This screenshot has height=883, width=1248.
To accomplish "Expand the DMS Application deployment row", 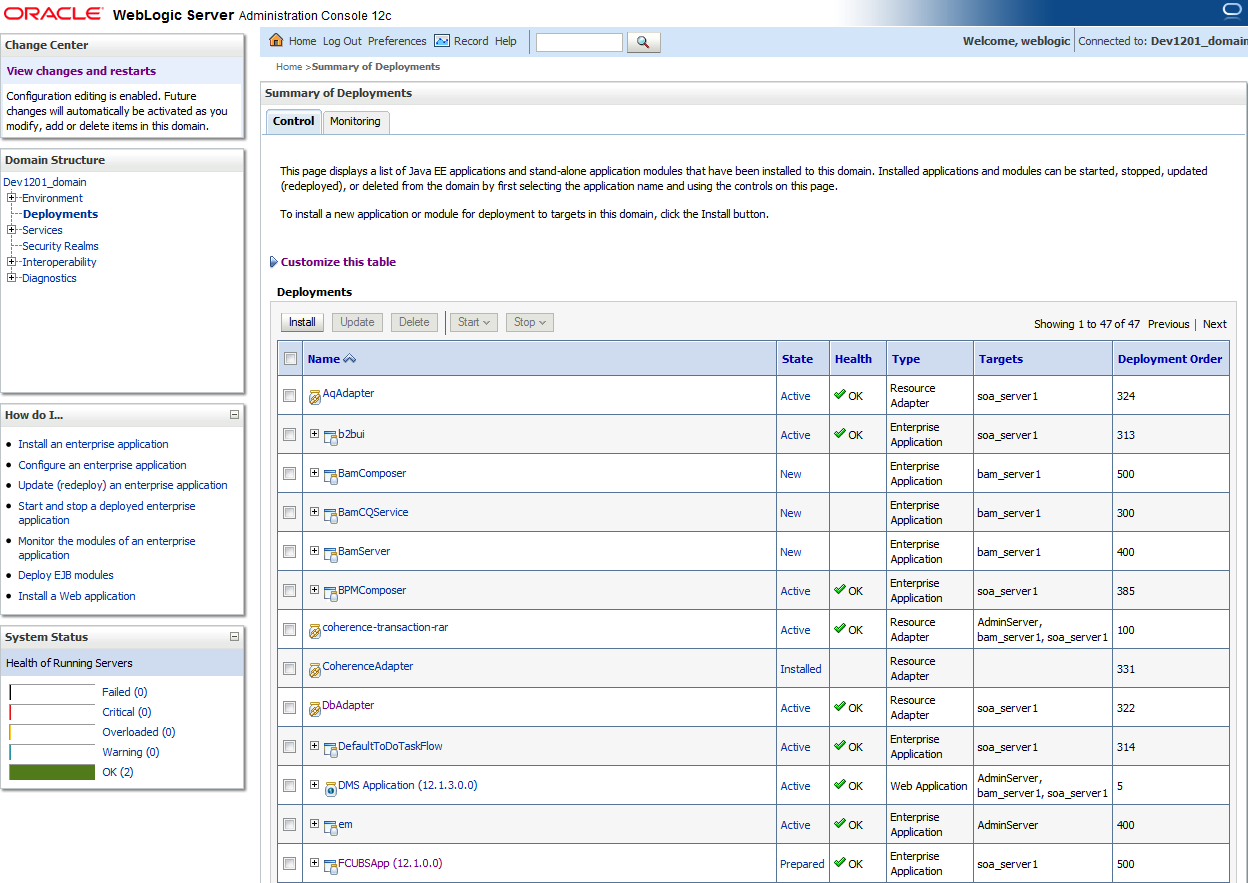I will [x=314, y=785].
